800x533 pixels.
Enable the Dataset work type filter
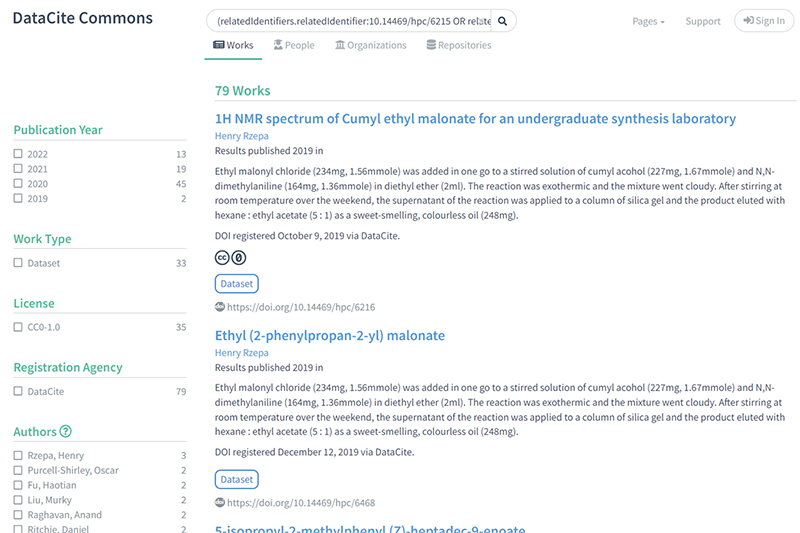pos(18,263)
